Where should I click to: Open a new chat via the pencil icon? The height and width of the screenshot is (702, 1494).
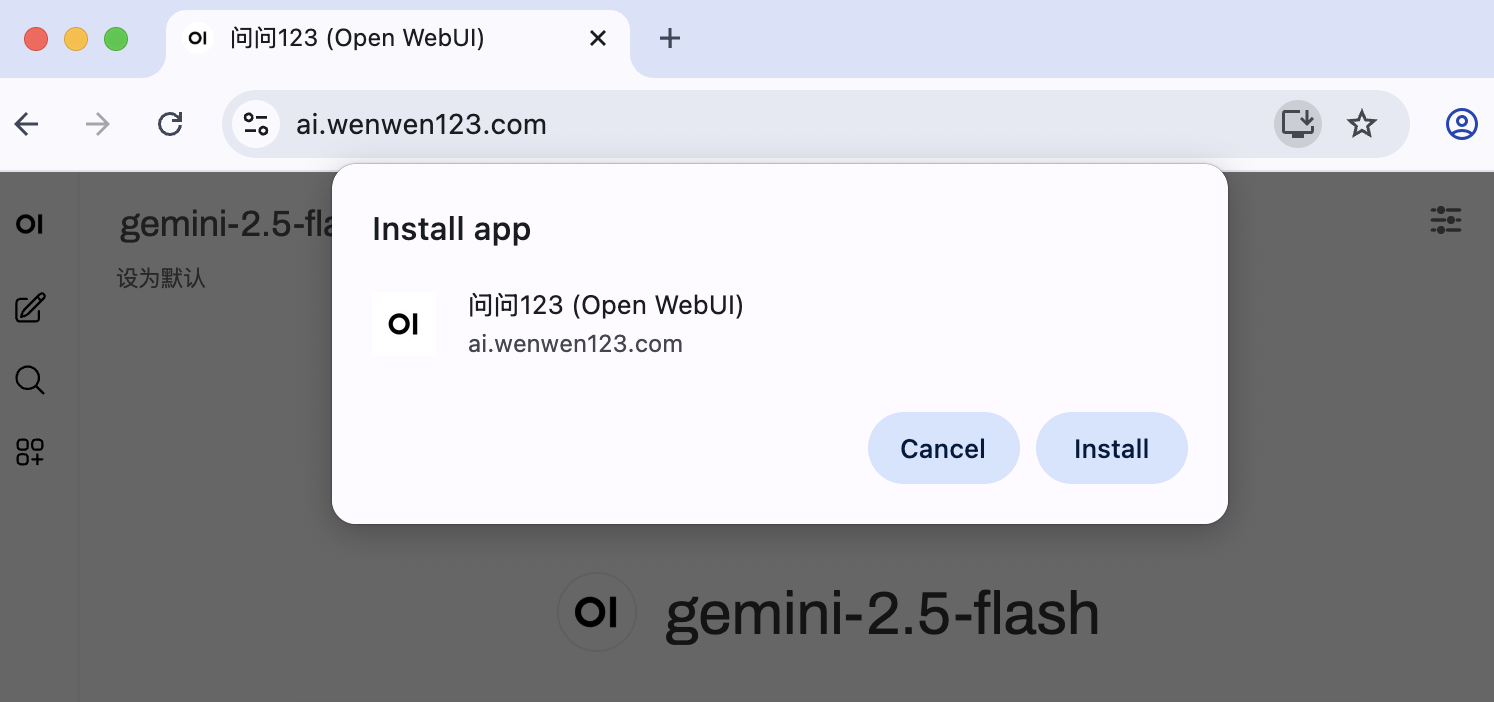(30, 308)
